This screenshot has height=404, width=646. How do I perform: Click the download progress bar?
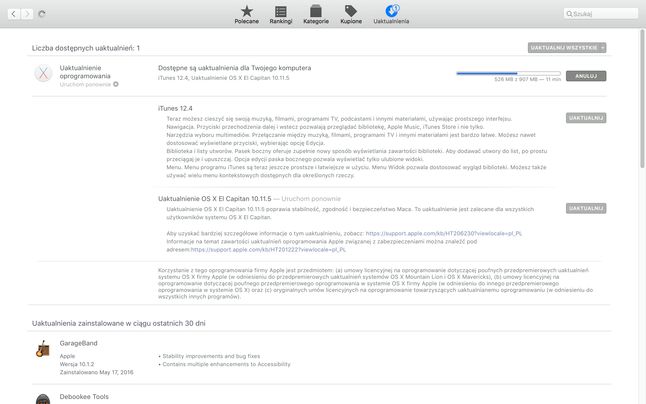[508, 73]
